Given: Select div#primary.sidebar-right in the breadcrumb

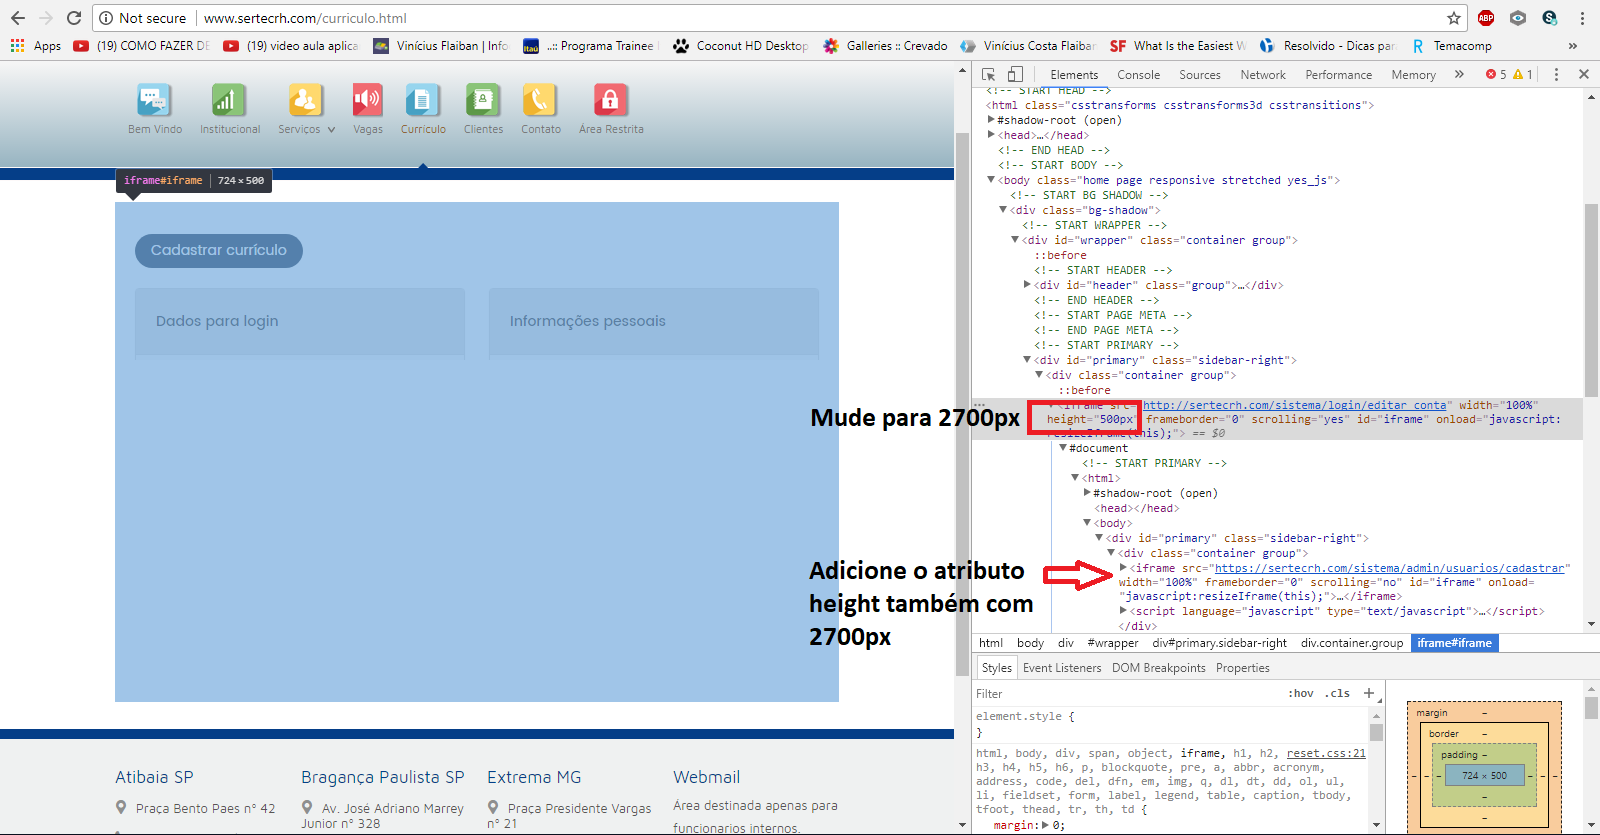Looking at the screenshot, I should pyautogui.click(x=1219, y=643).
